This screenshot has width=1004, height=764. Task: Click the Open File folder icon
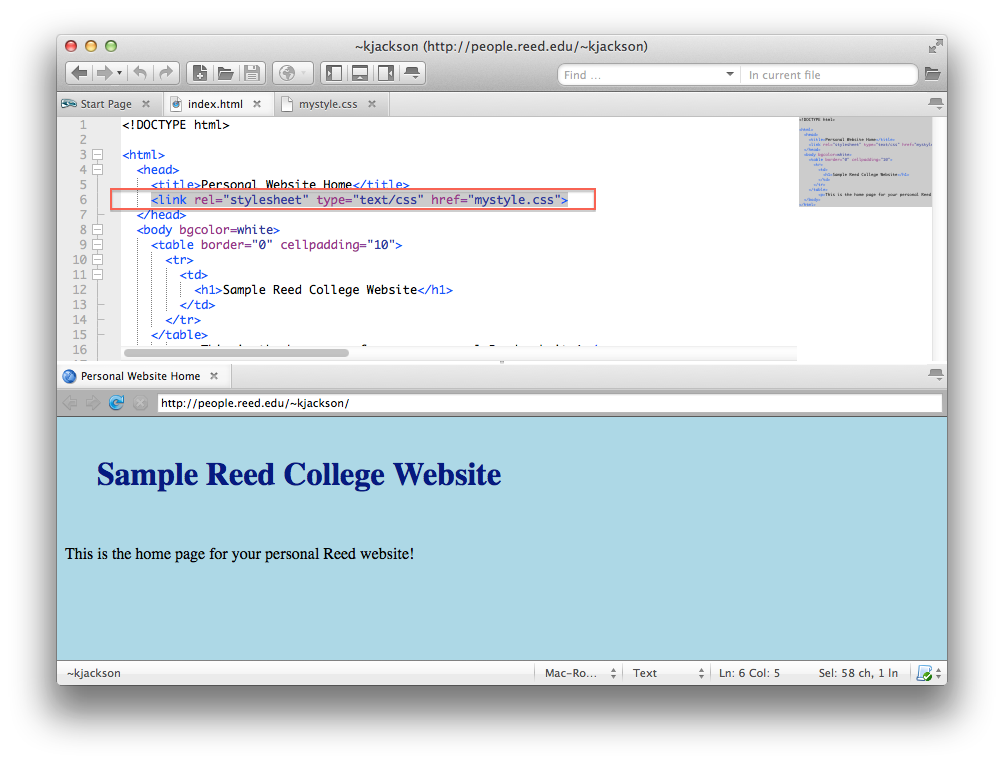(226, 73)
